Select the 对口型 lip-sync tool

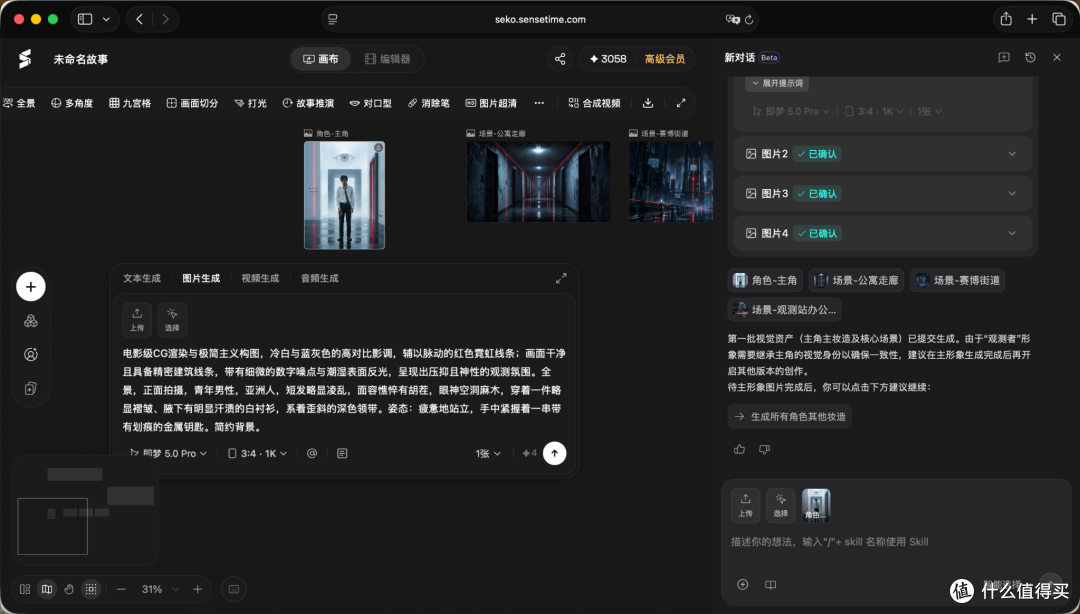(371, 103)
